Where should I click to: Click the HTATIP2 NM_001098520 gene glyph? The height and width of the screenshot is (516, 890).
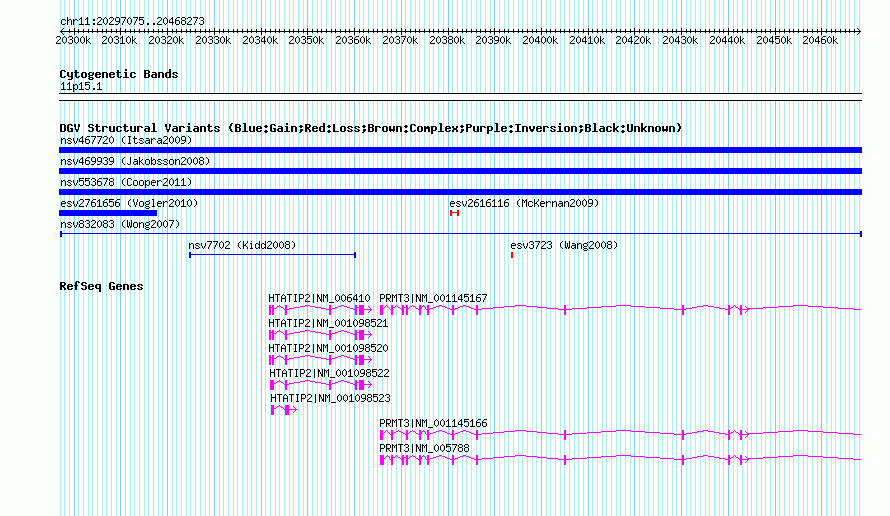pos(320,359)
